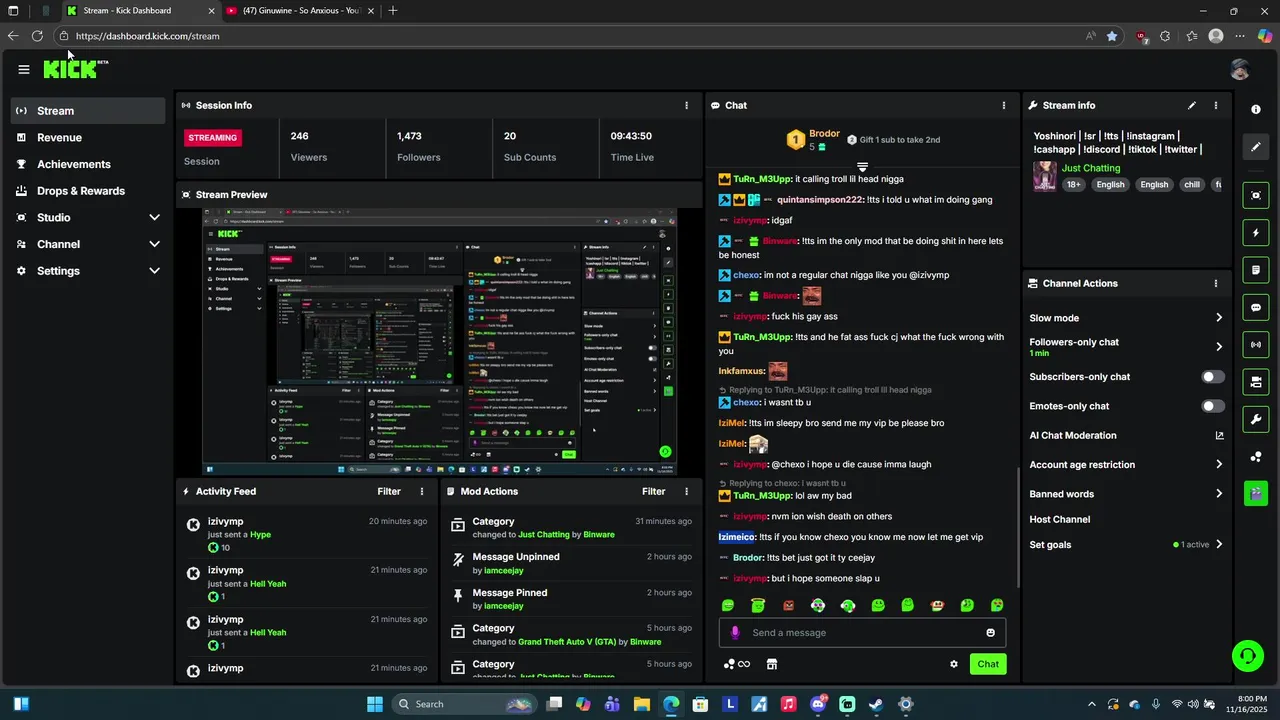
Task: Click Filter in Mod Actions
Action: [653, 491]
